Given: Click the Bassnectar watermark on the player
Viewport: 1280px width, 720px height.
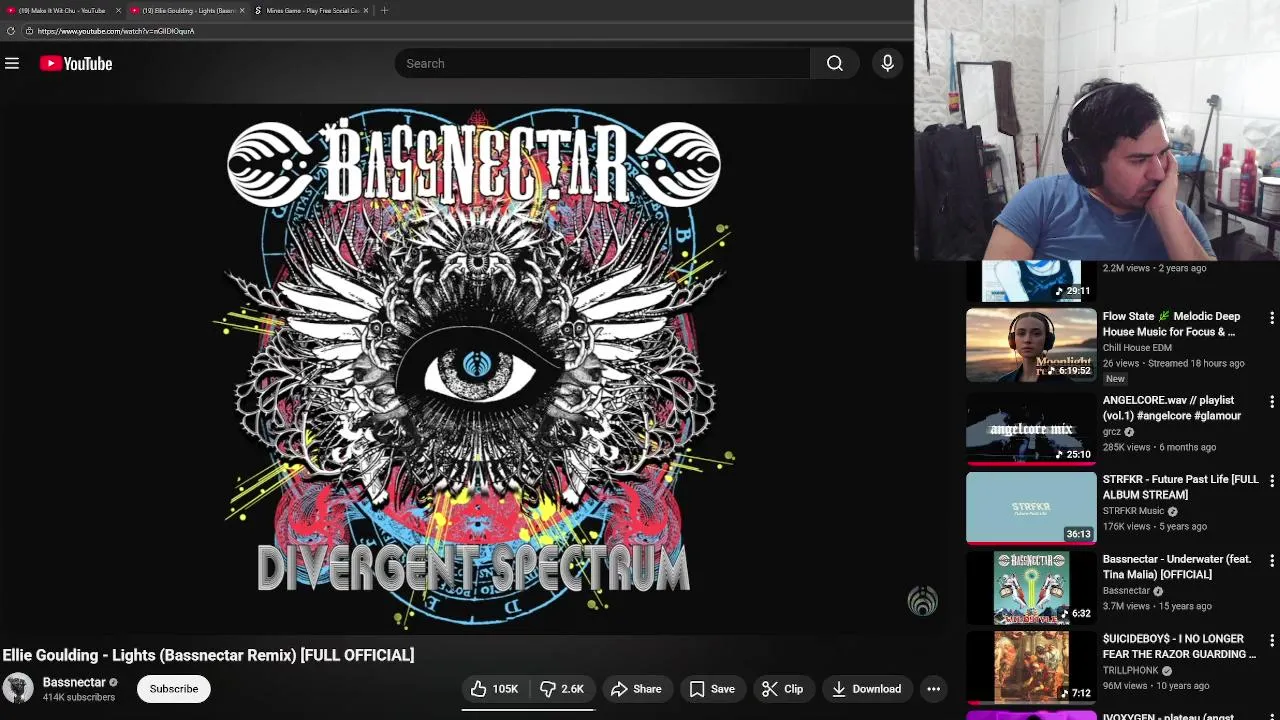Looking at the screenshot, I should coord(922,600).
